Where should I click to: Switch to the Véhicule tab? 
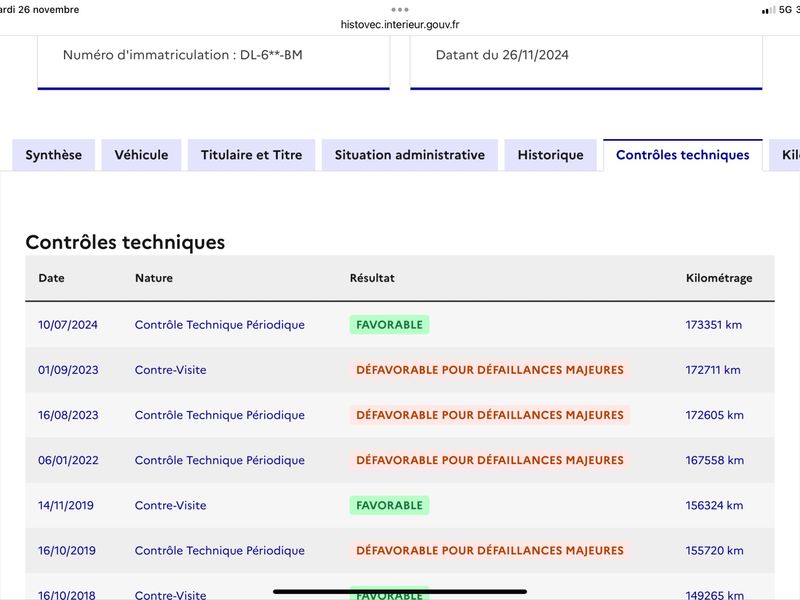coord(141,155)
